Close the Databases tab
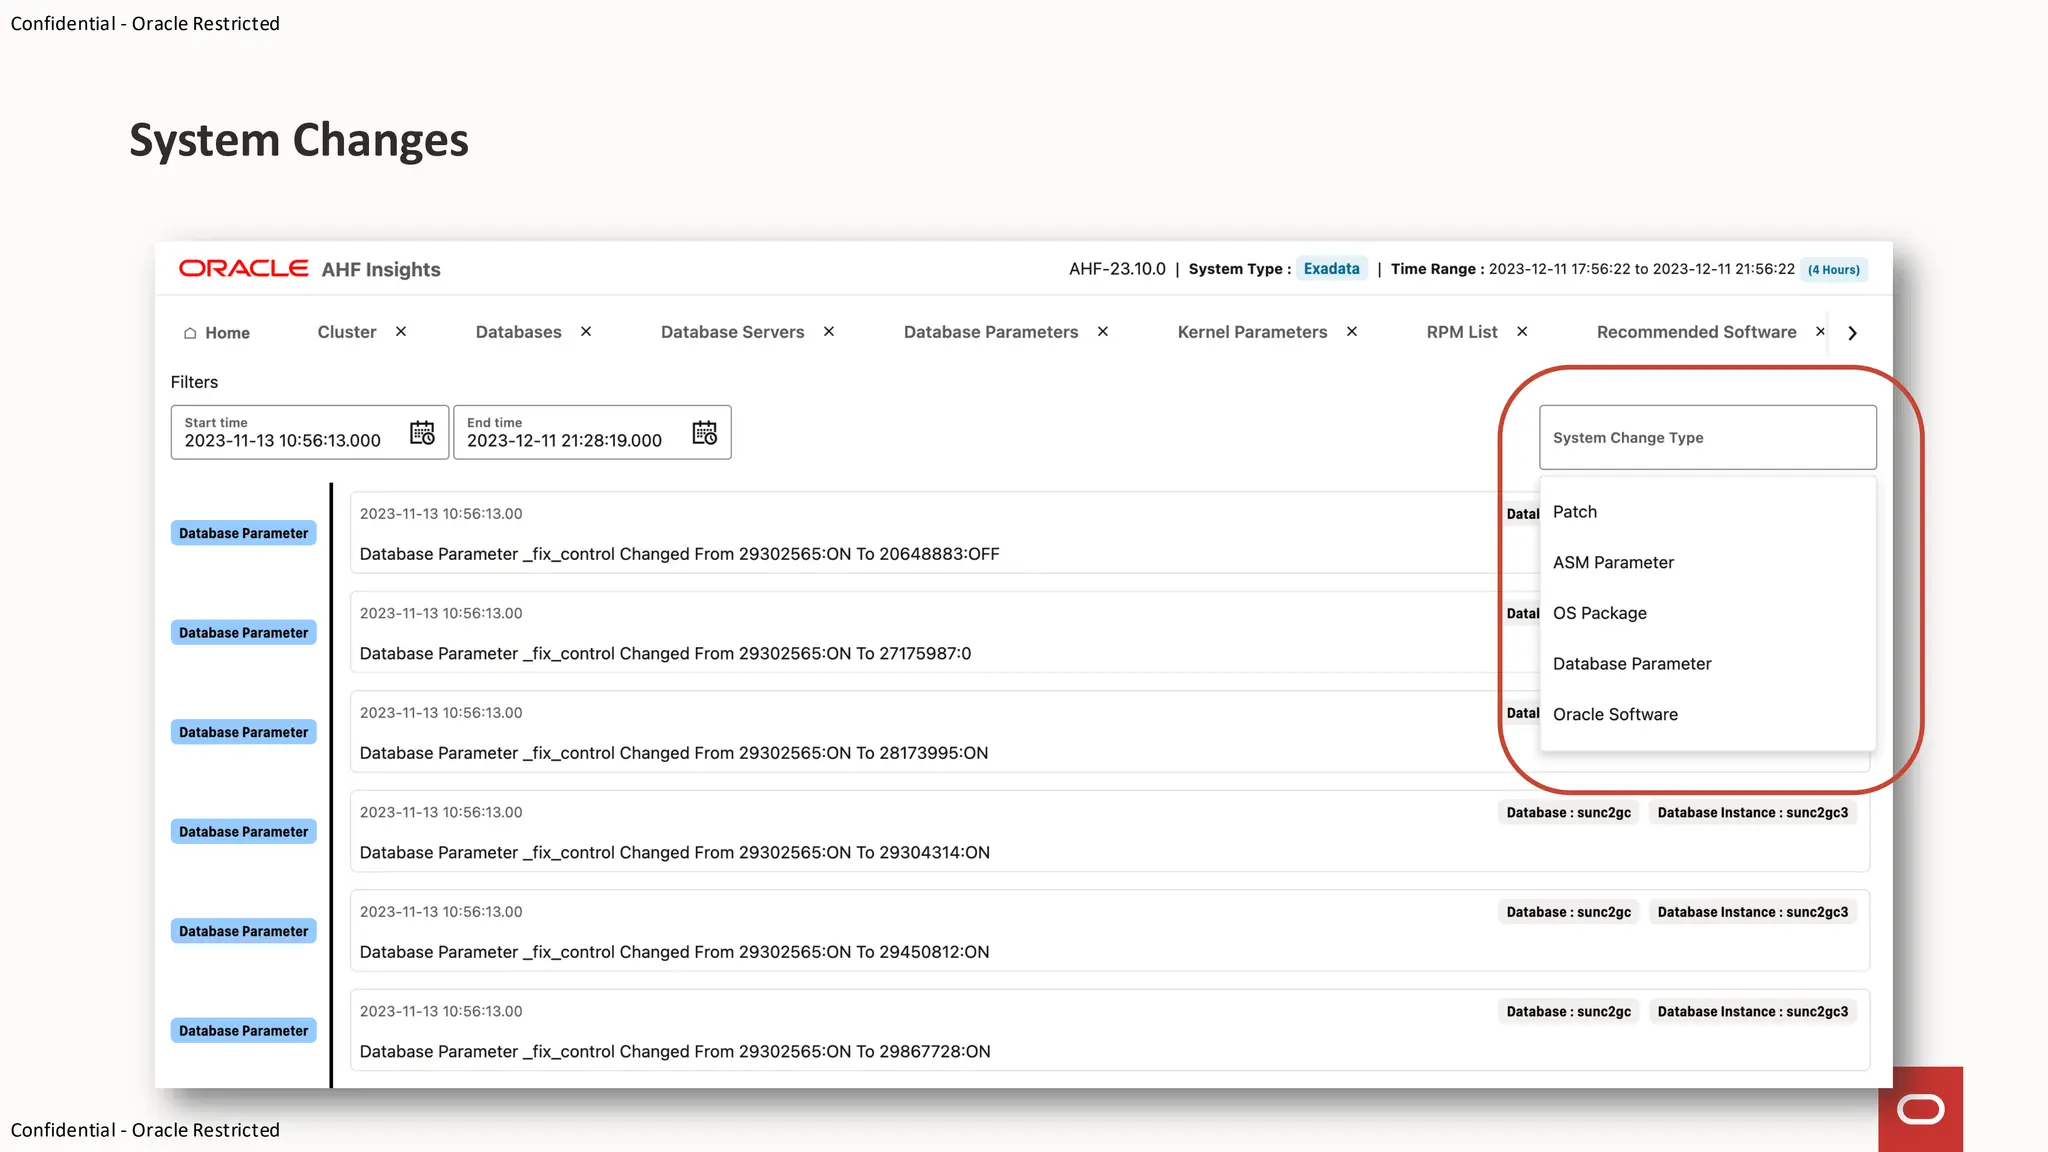This screenshot has width=2048, height=1152. (x=586, y=331)
